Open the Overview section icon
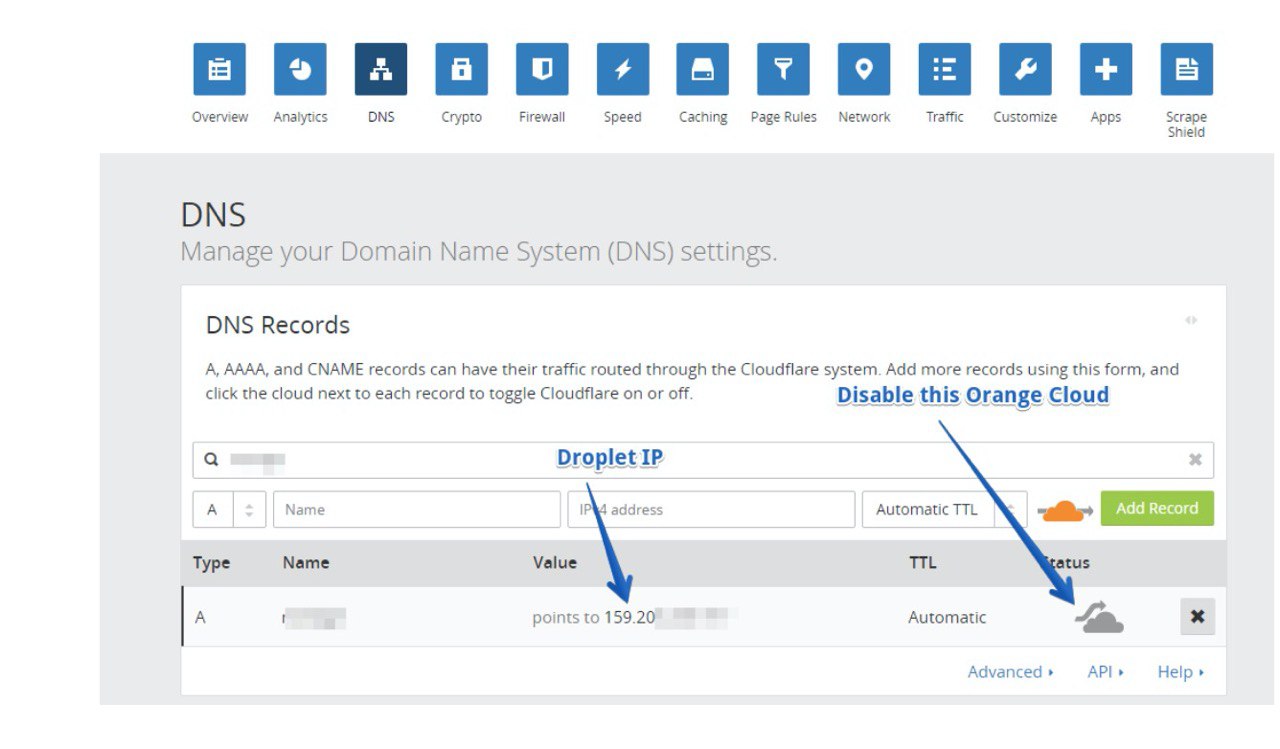Screen dimensions: 1280x749 point(219,69)
